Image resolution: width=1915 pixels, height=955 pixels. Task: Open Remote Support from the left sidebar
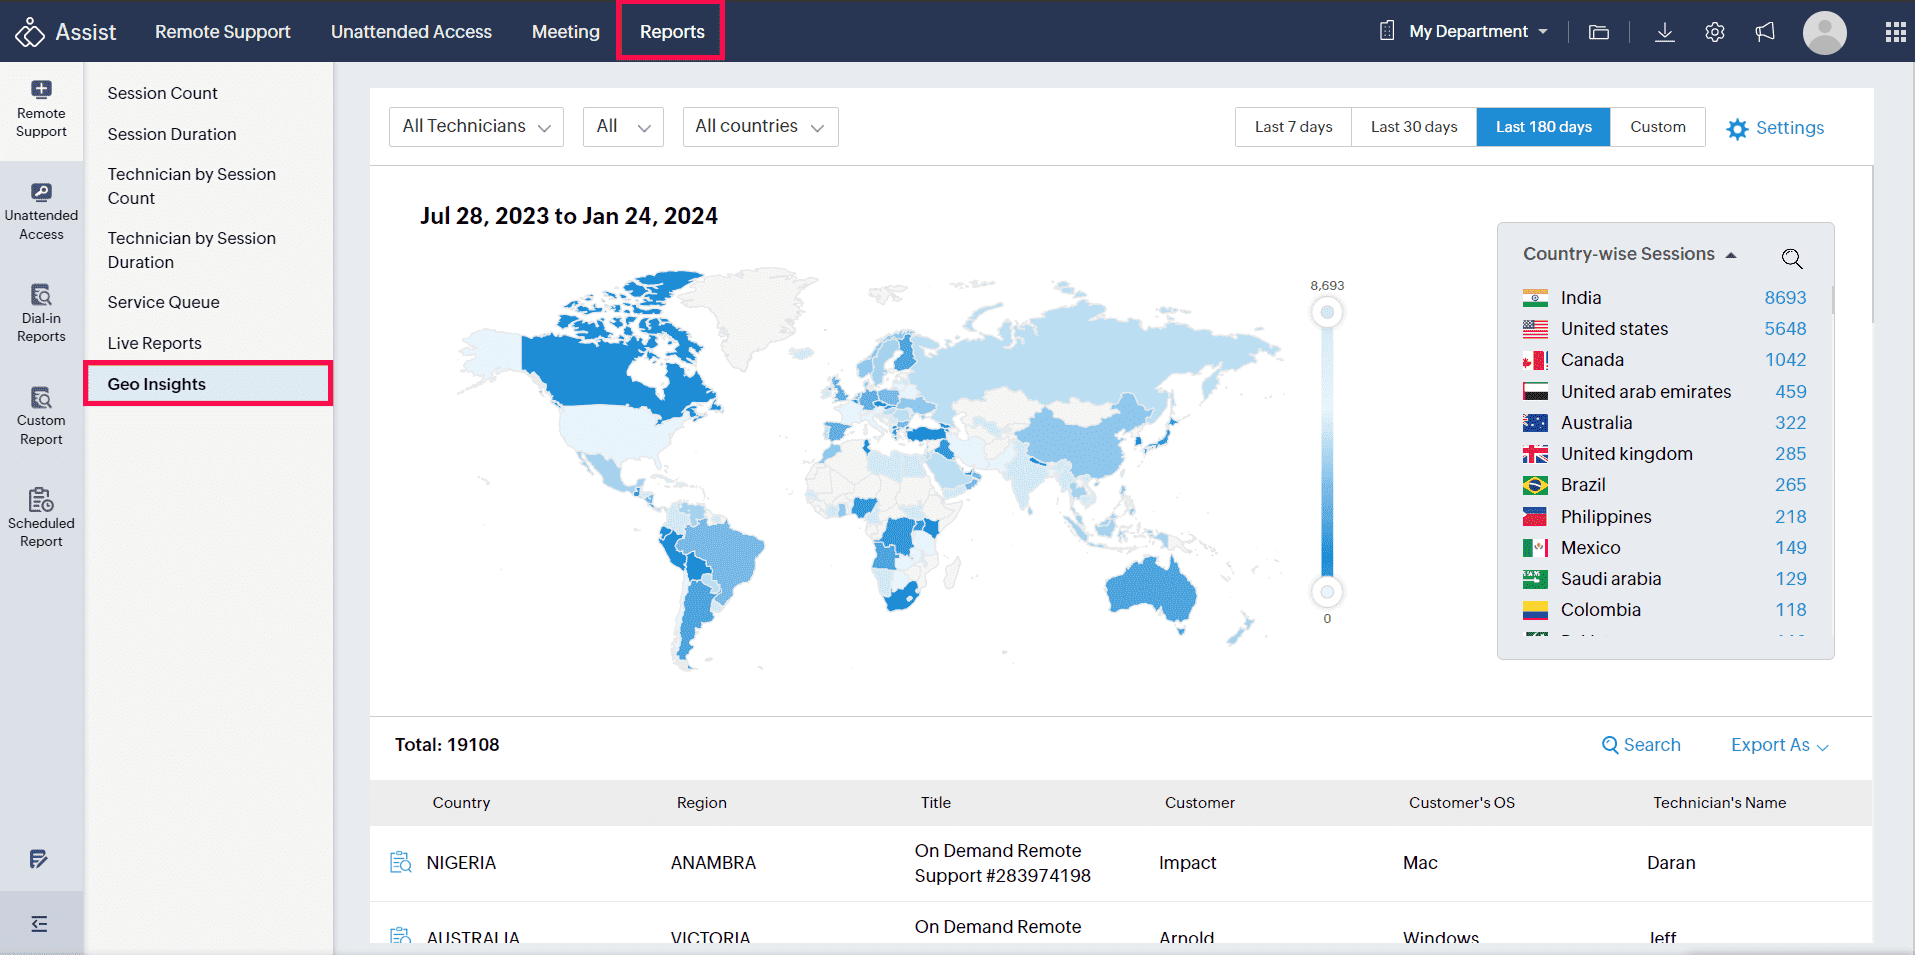[x=41, y=110]
